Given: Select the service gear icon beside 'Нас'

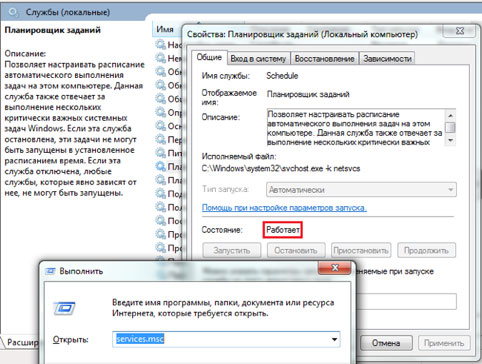Looking at the screenshot, I should pos(161,44).
